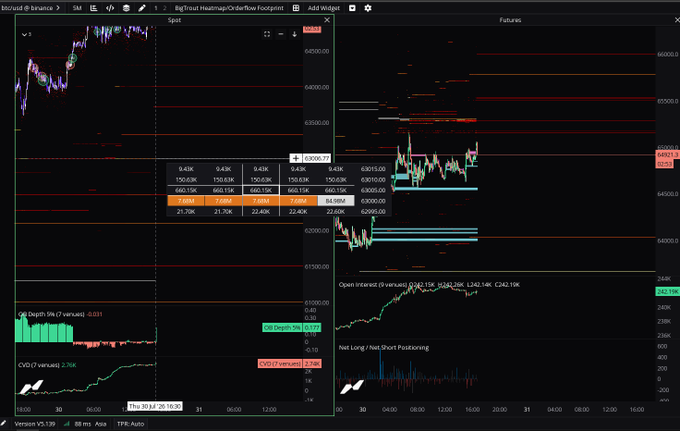Click Version V5.139 in status bar
This screenshot has height=431, width=680.
tap(35, 424)
